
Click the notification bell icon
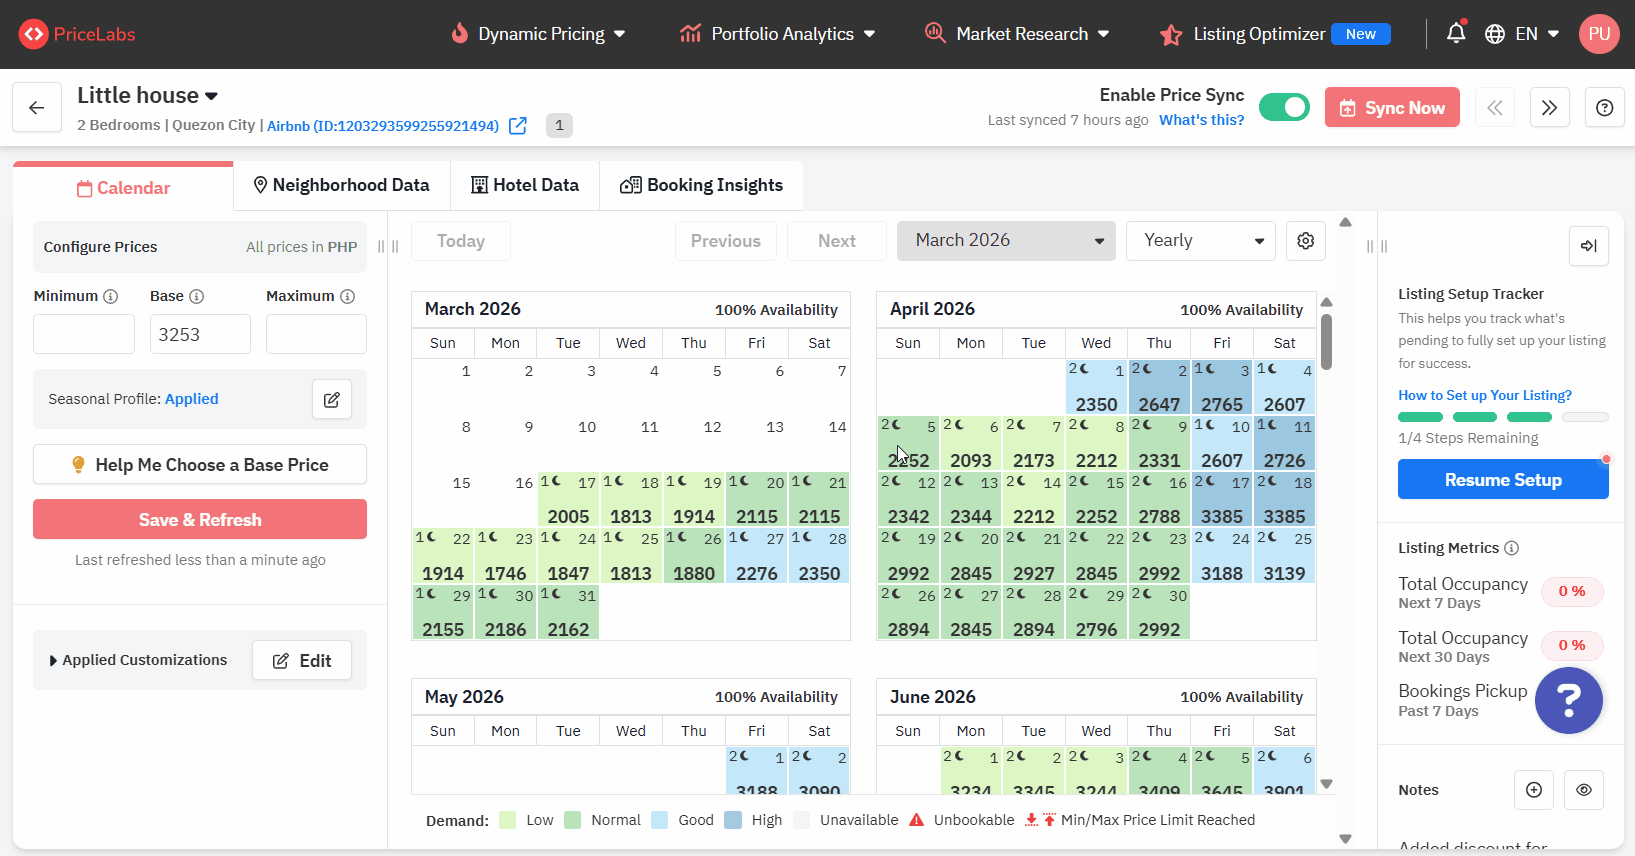coord(1455,34)
